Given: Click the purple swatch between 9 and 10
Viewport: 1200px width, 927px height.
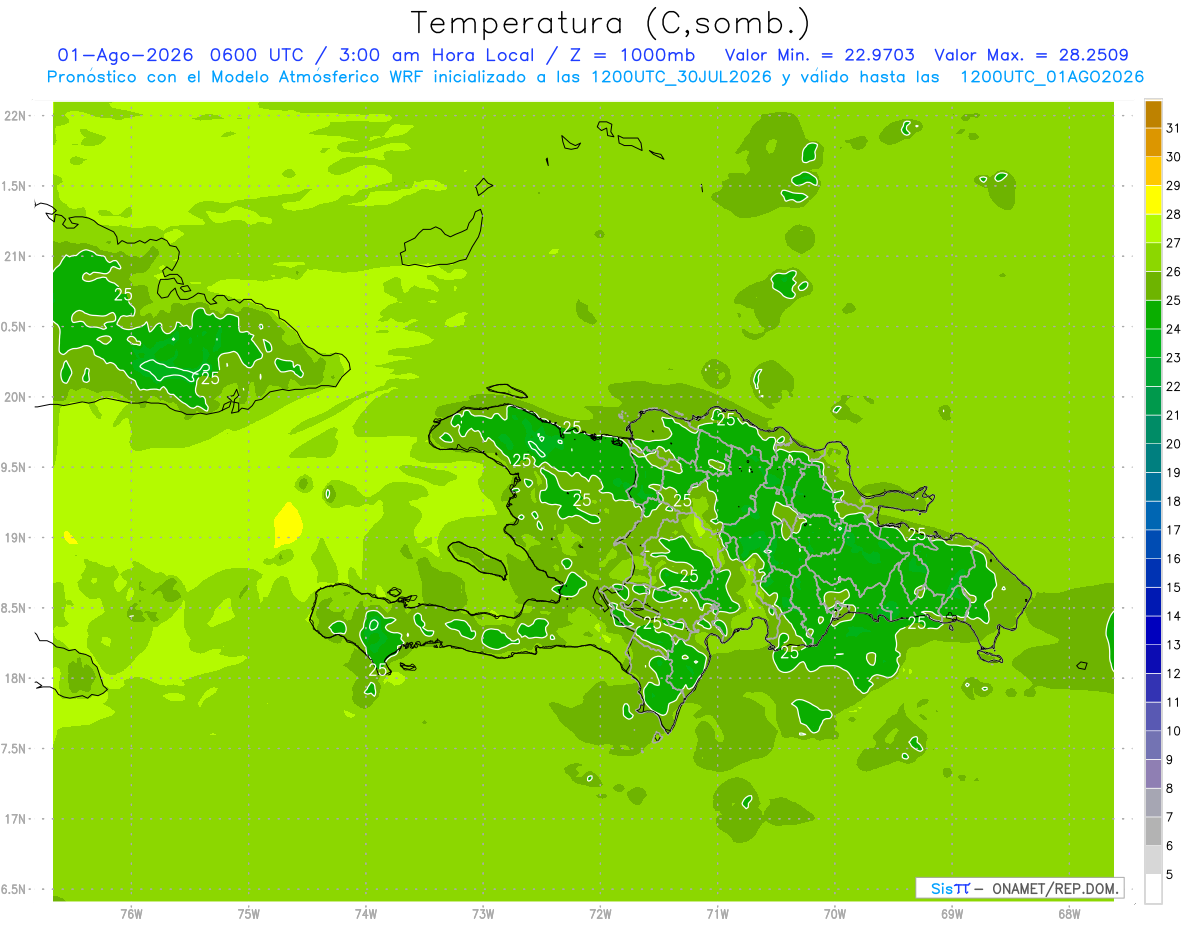Looking at the screenshot, I should click(x=1153, y=745).
